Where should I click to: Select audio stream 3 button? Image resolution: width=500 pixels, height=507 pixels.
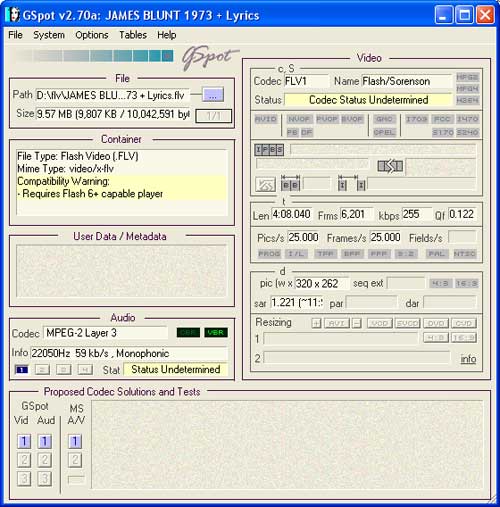[x=63, y=370]
